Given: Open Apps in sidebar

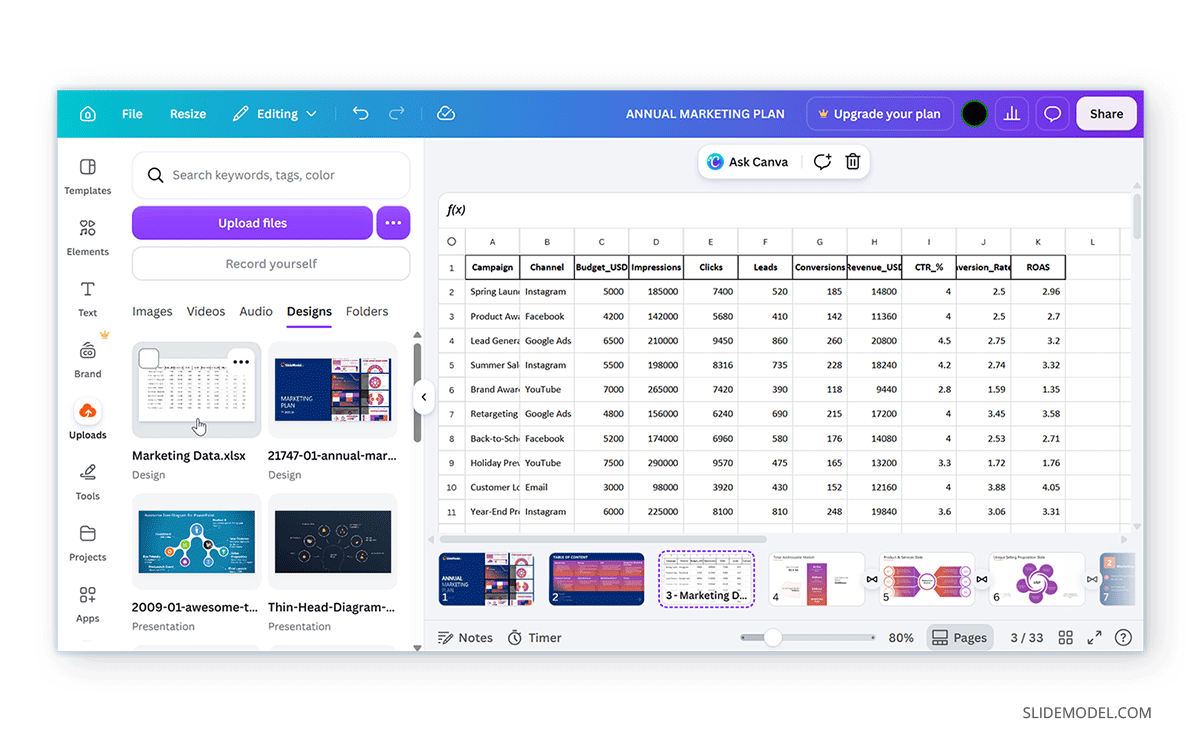Looking at the screenshot, I should point(88,604).
